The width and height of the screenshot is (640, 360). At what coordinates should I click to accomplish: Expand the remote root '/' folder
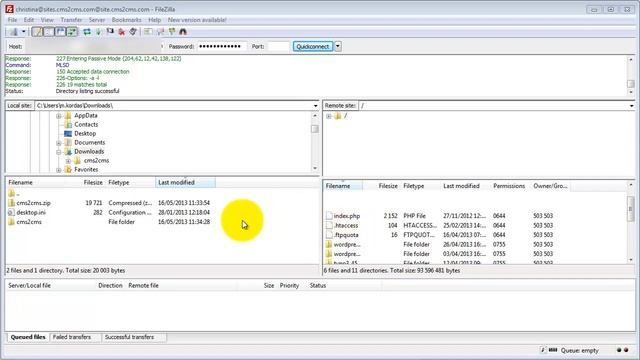[329, 116]
